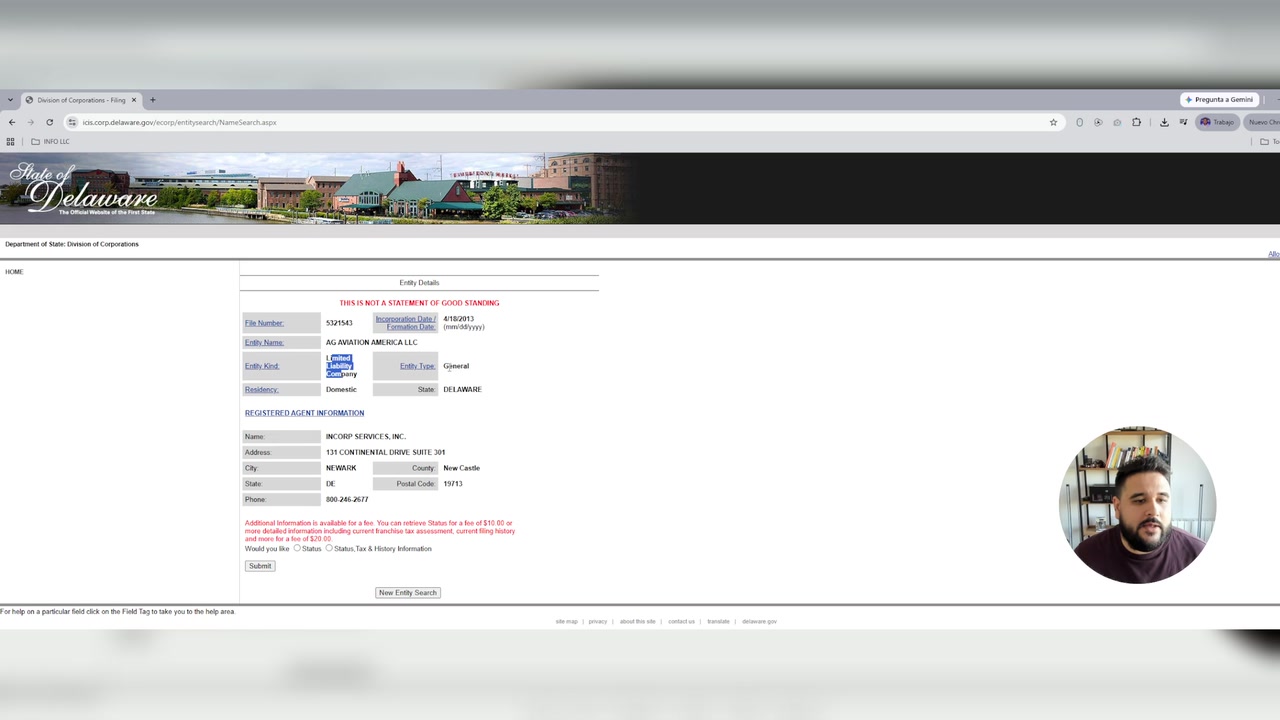
Task: Open the delaware.gov footer link
Action: 759,622
